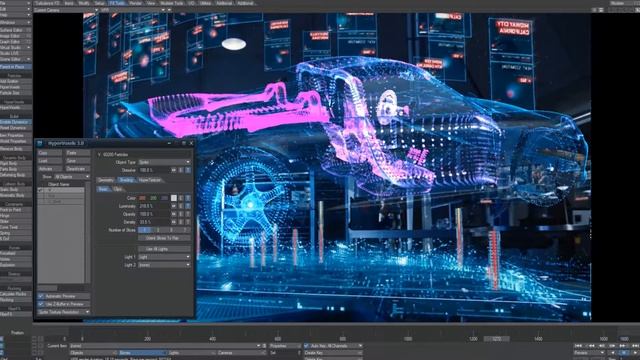Screen dimensions: 640x360
Task: Click the object list vertical scrollbar
Action: pos(88,233)
